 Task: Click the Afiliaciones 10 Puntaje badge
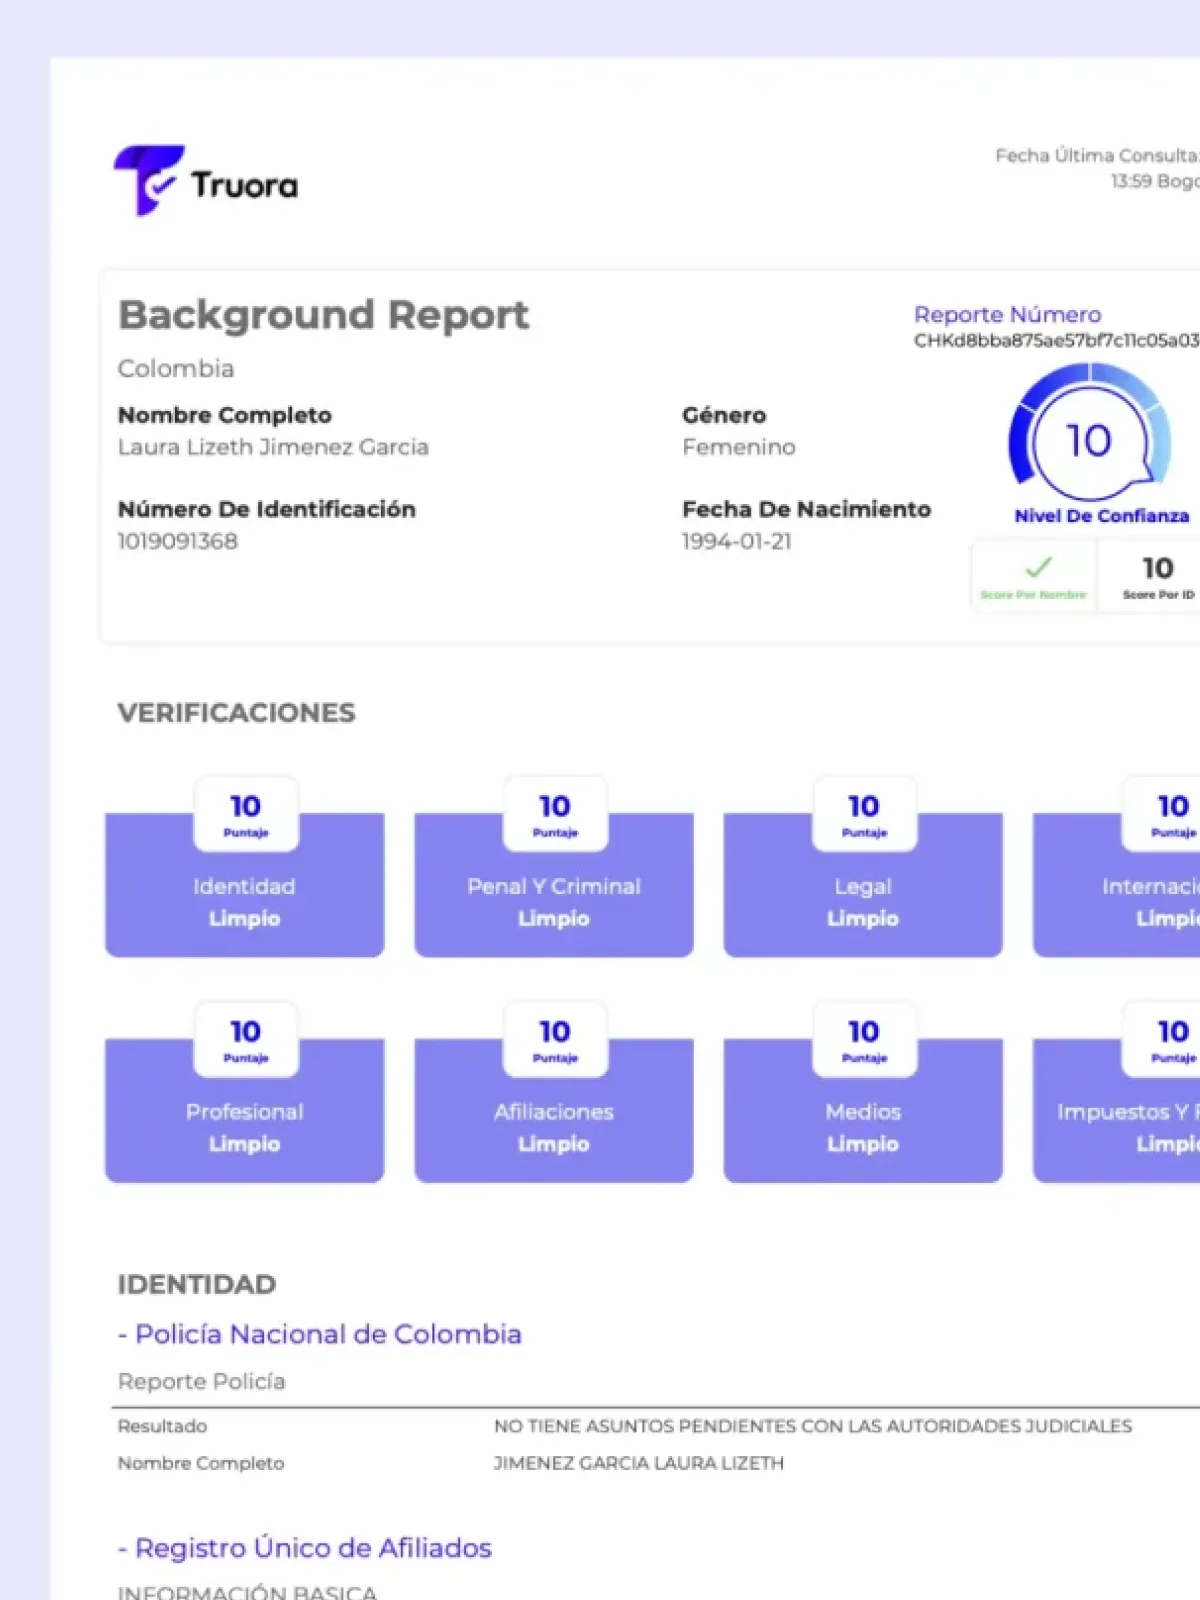[555, 1039]
